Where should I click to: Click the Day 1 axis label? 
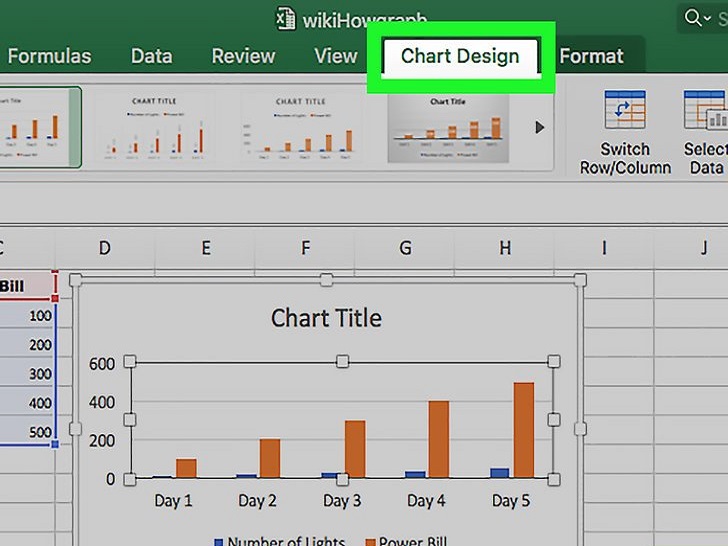pos(173,500)
